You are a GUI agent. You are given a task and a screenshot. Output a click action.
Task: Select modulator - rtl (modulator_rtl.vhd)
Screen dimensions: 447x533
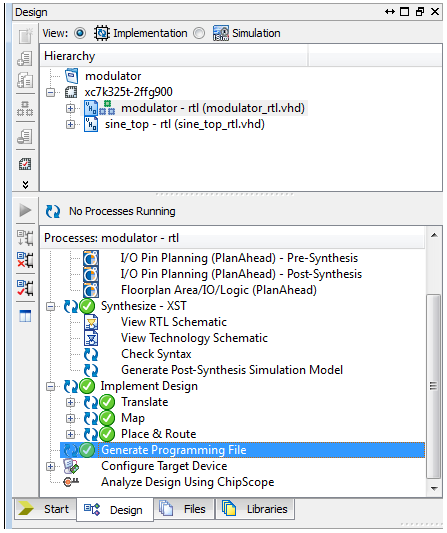213,108
